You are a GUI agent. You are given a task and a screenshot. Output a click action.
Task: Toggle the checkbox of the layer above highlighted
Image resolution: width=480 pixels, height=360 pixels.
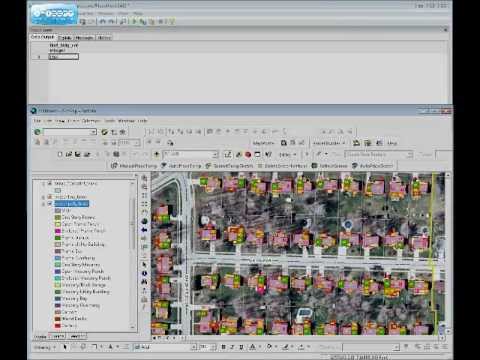(x=50, y=197)
